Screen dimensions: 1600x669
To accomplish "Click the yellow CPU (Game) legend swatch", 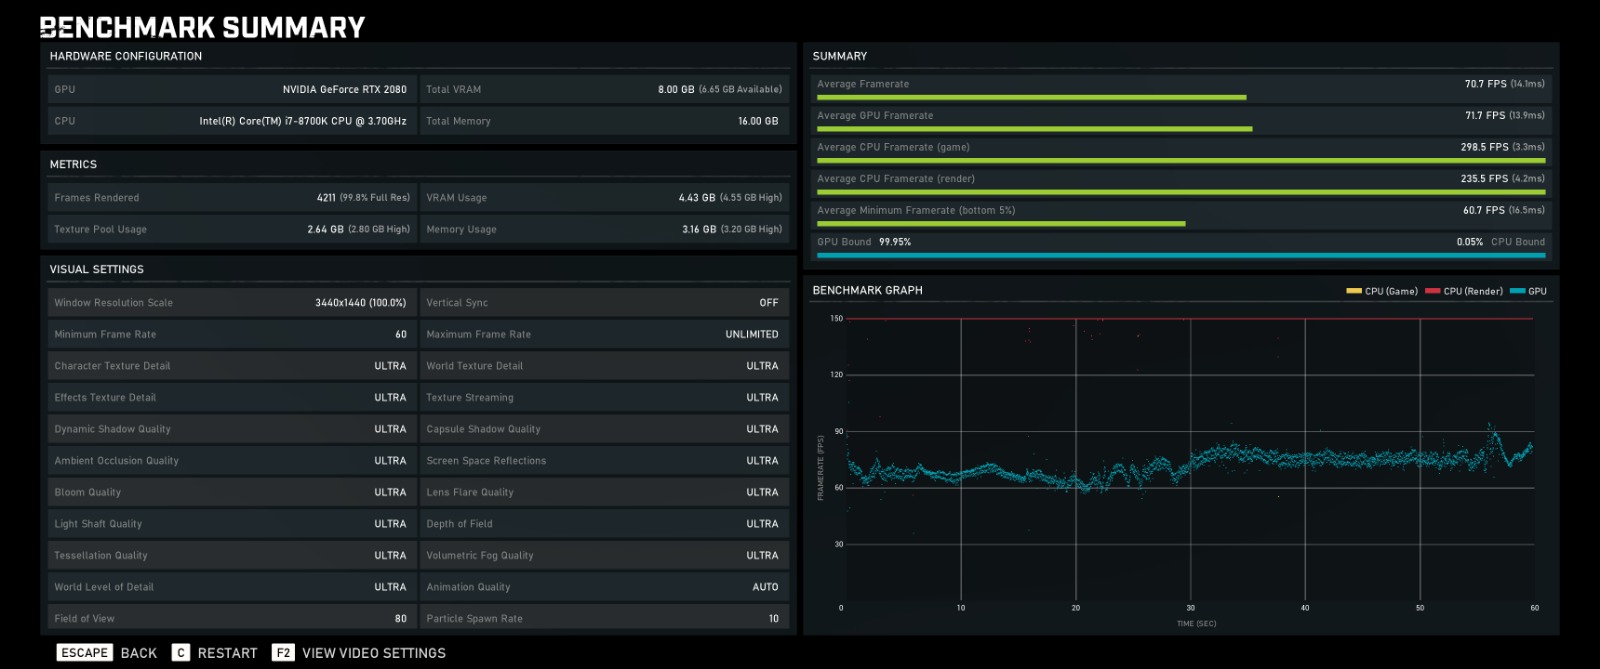I will pyautogui.click(x=1354, y=291).
